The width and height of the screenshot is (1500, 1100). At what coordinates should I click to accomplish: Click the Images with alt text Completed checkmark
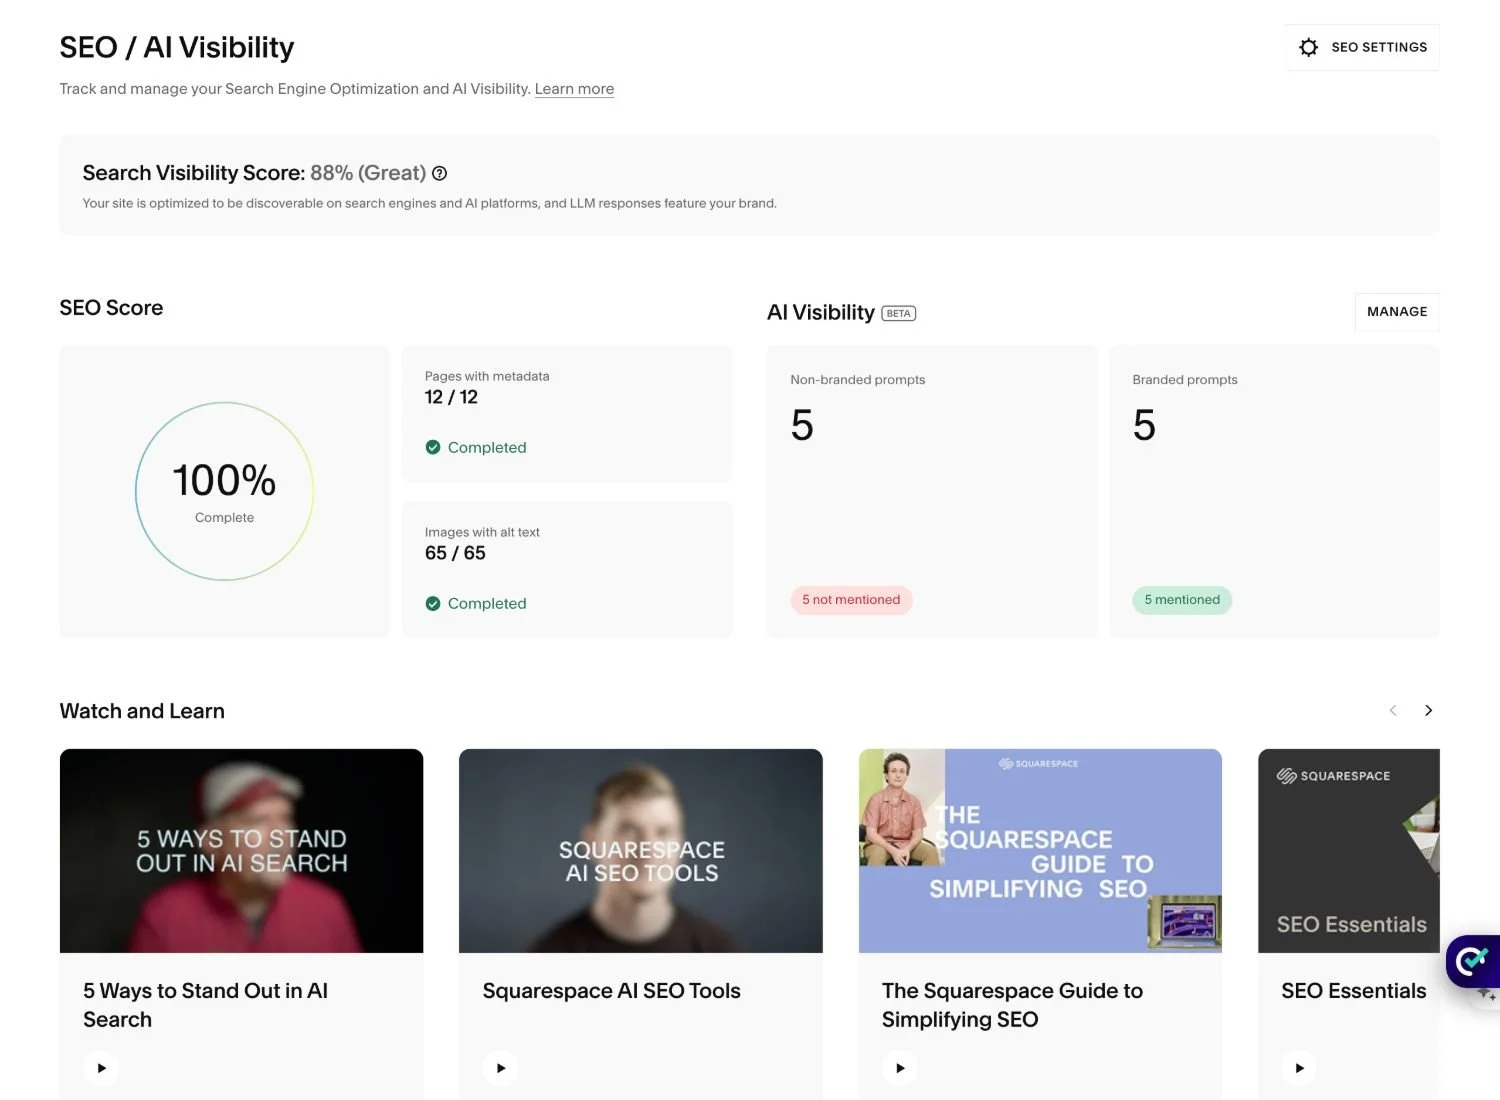coord(433,603)
